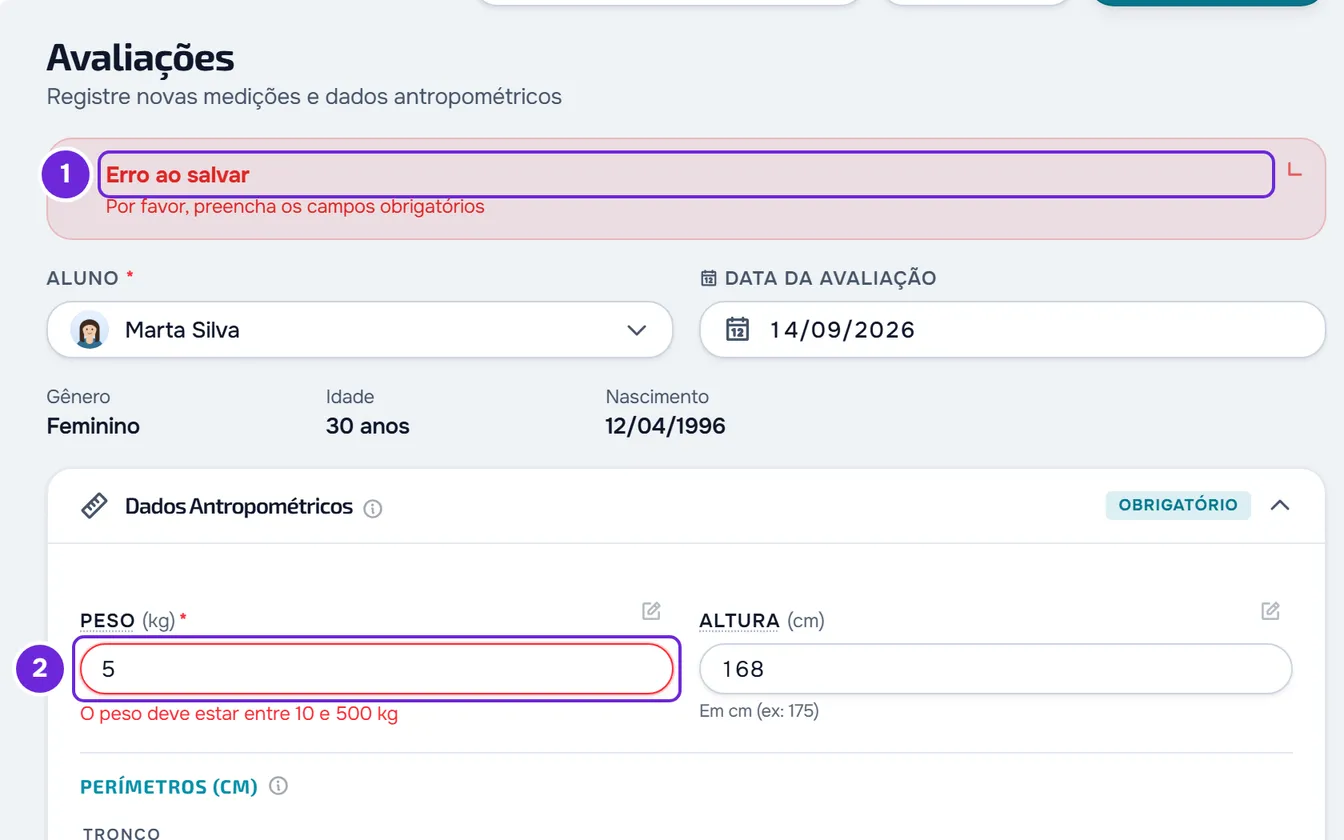The height and width of the screenshot is (840, 1344).
Task: Click the edit icon above the Altura field
Action: click(1270, 610)
